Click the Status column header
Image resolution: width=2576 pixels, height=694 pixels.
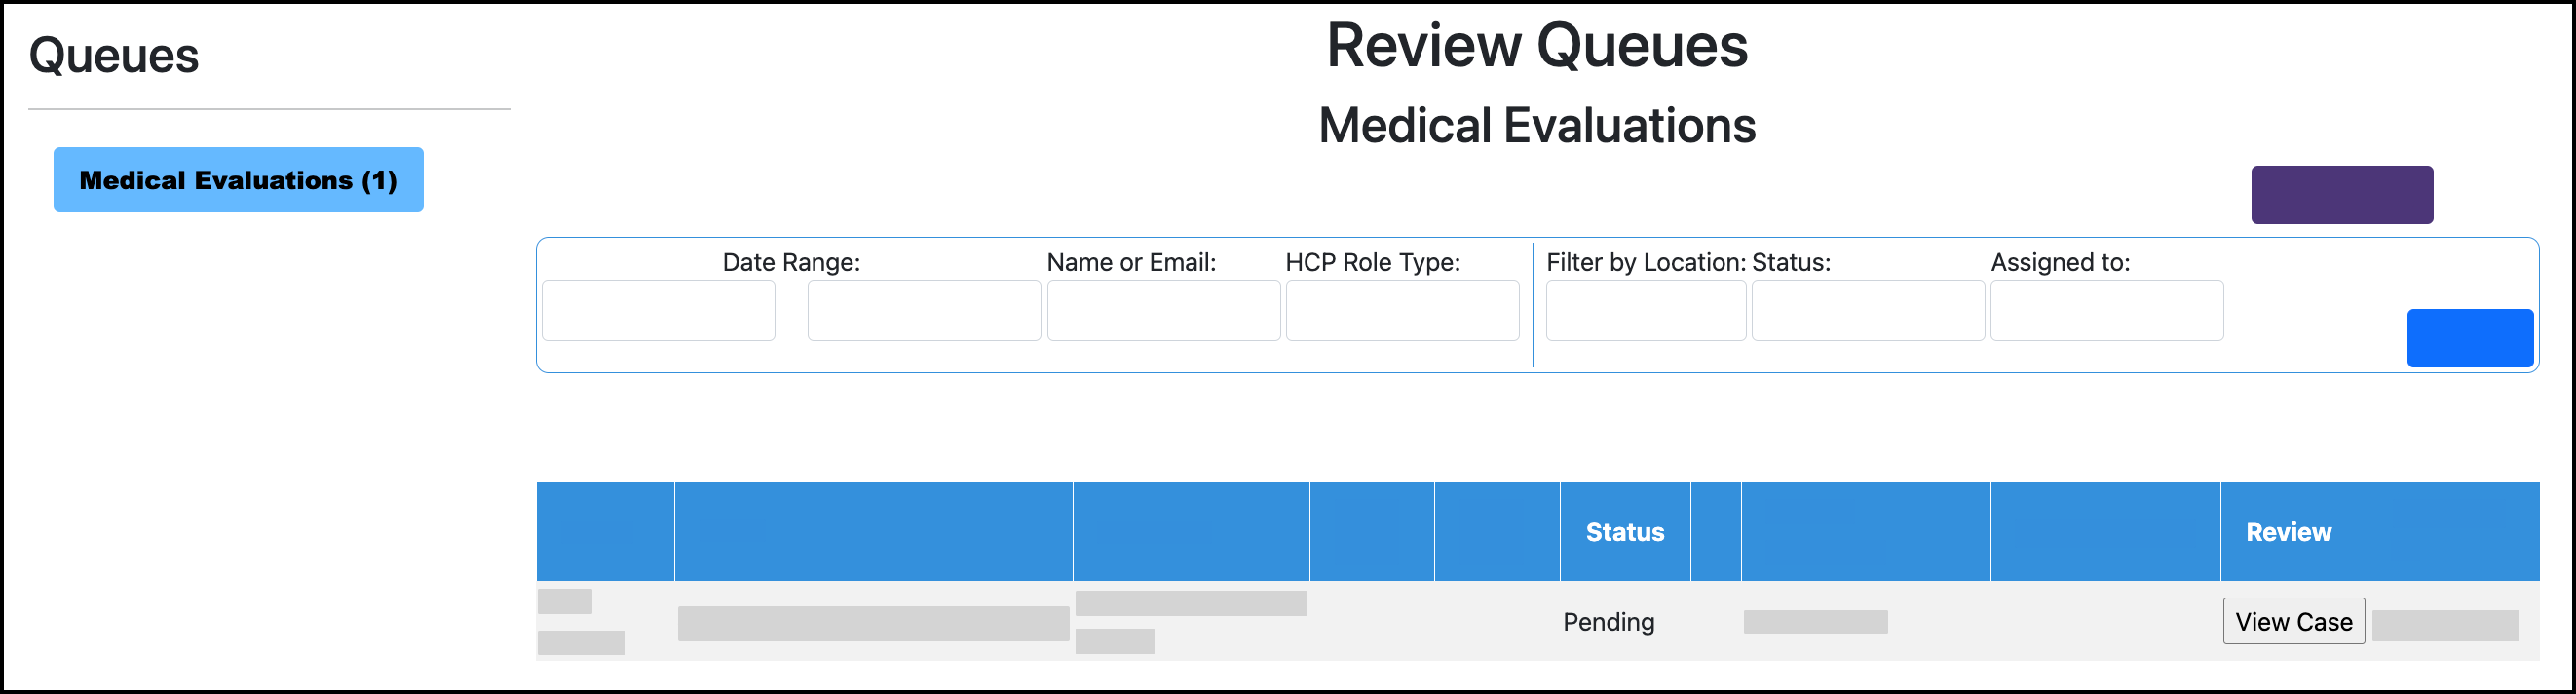pos(1623,532)
